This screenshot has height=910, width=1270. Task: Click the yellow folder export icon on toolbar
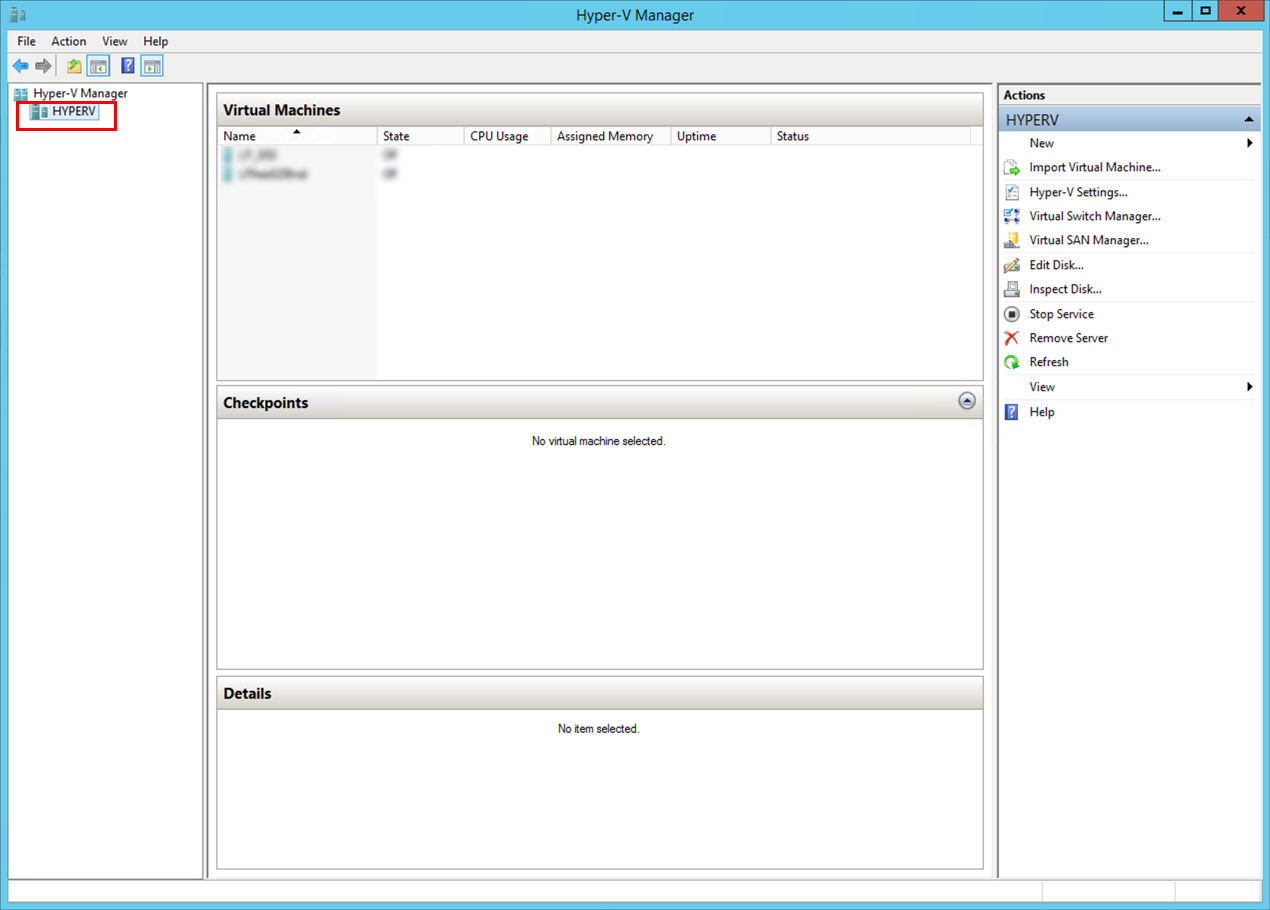73,65
